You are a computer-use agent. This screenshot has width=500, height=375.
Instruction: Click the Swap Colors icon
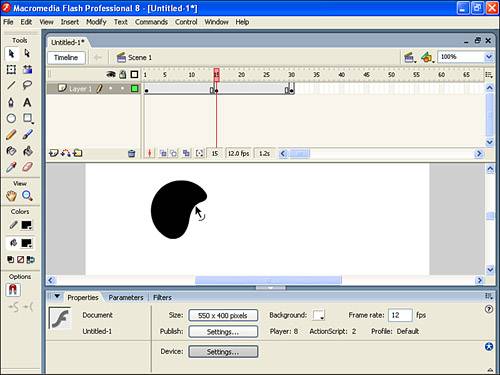tap(30, 260)
